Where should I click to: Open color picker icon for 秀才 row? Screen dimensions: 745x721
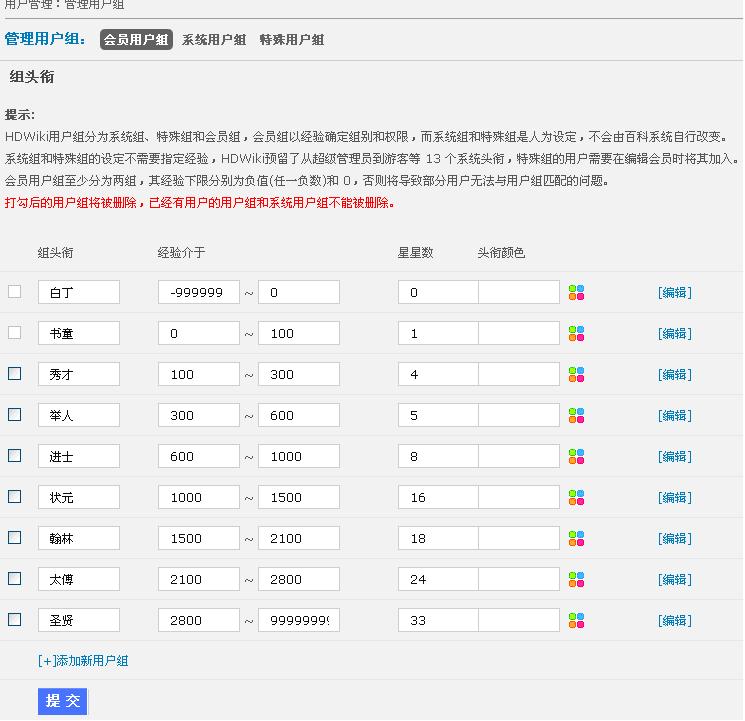pyautogui.click(x=576, y=375)
